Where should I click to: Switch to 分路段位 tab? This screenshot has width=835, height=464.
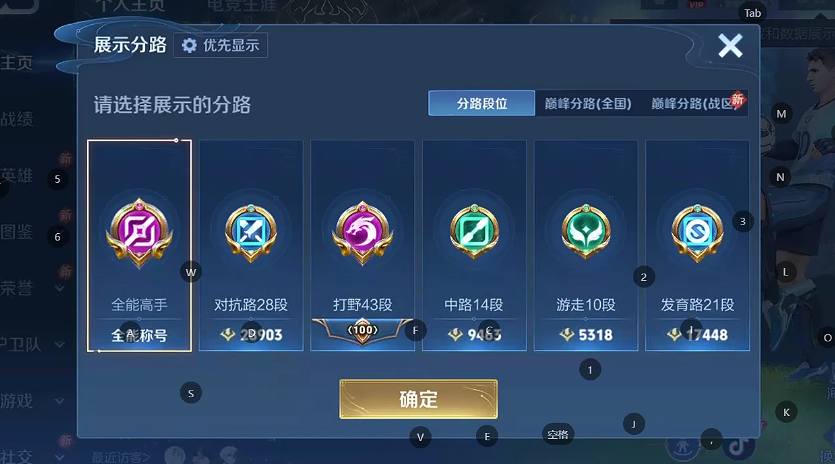[x=481, y=103]
